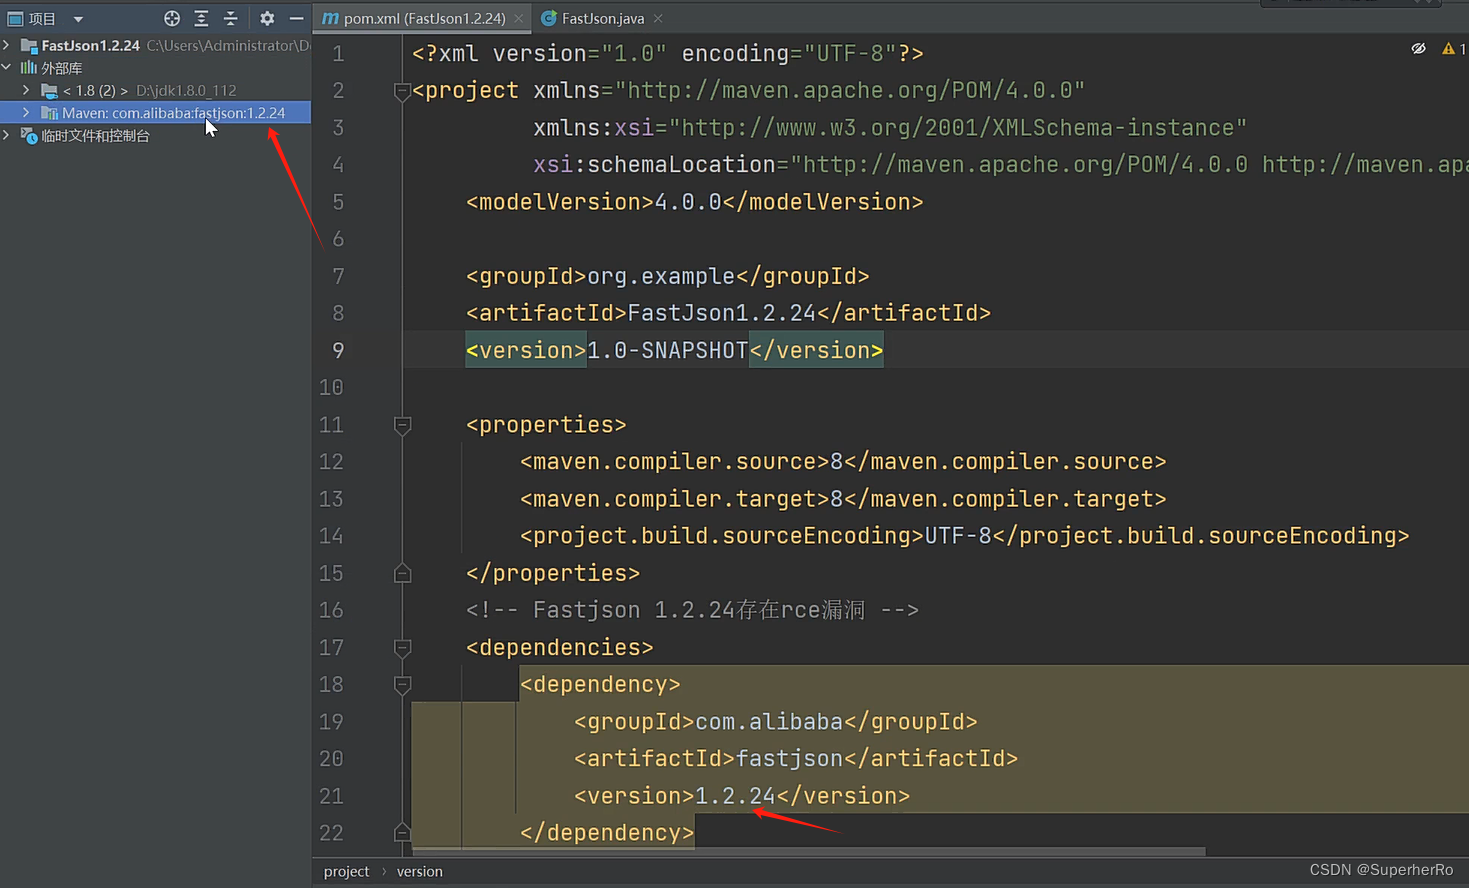This screenshot has height=888, width=1469.
Task: Click the xmlns:xsi attribute on line 3
Action: pos(890,128)
